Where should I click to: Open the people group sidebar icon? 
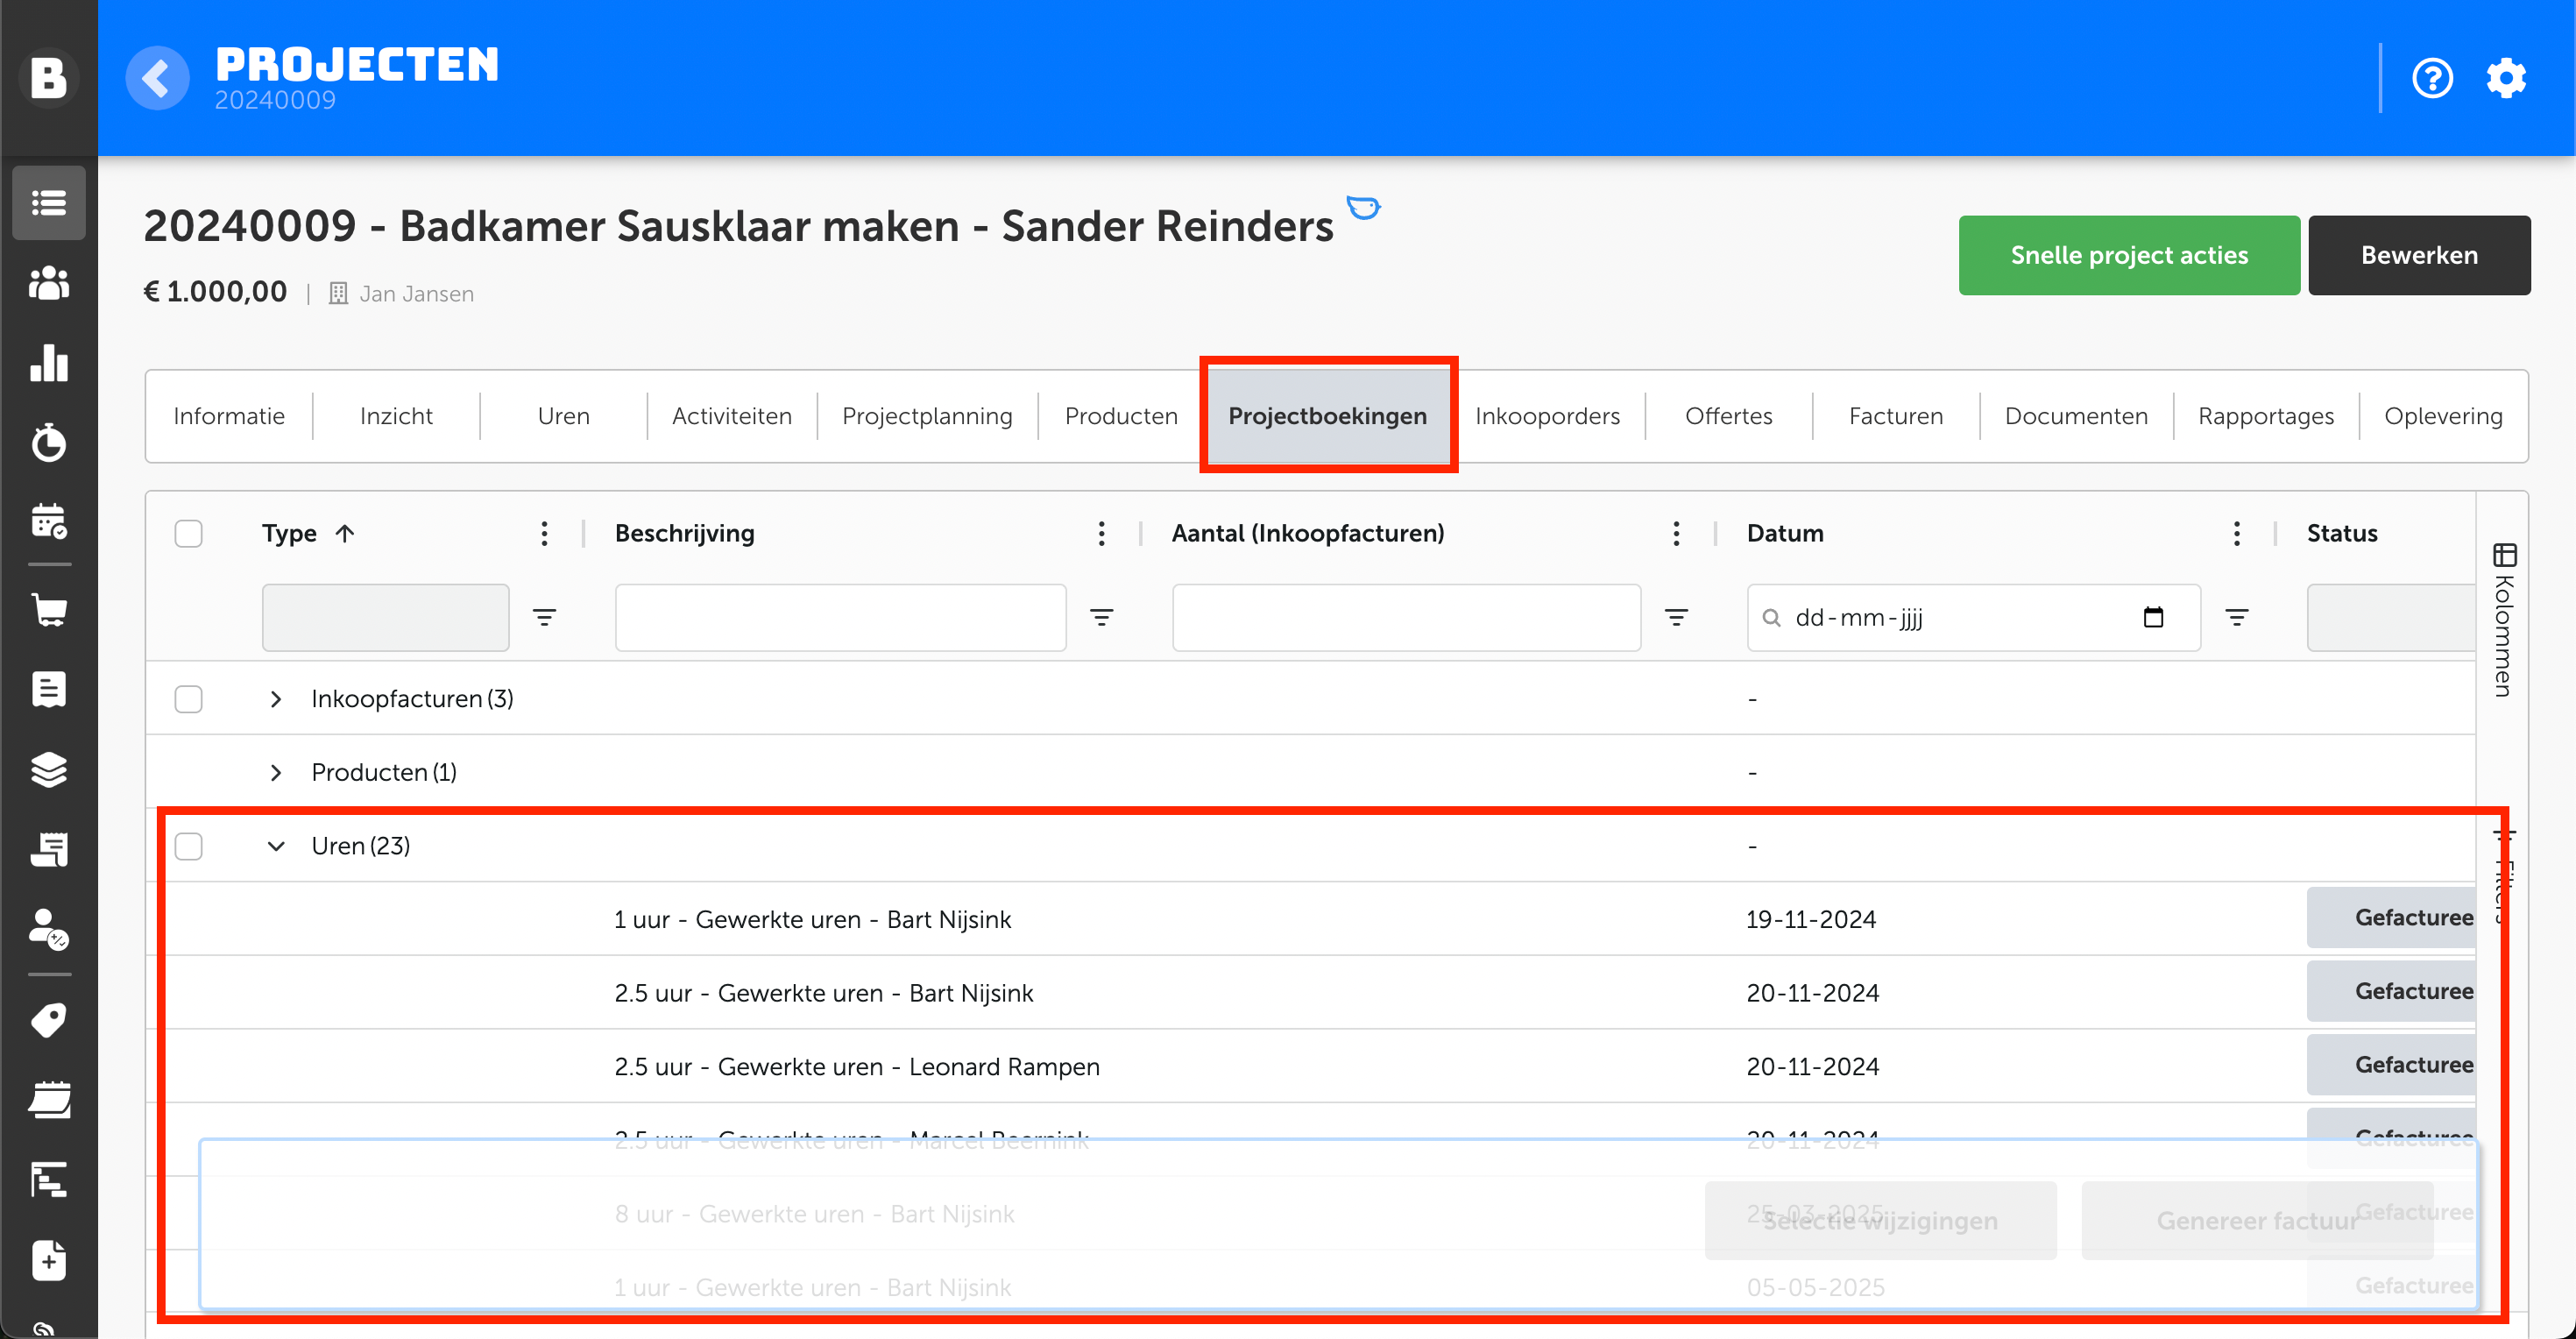48,283
